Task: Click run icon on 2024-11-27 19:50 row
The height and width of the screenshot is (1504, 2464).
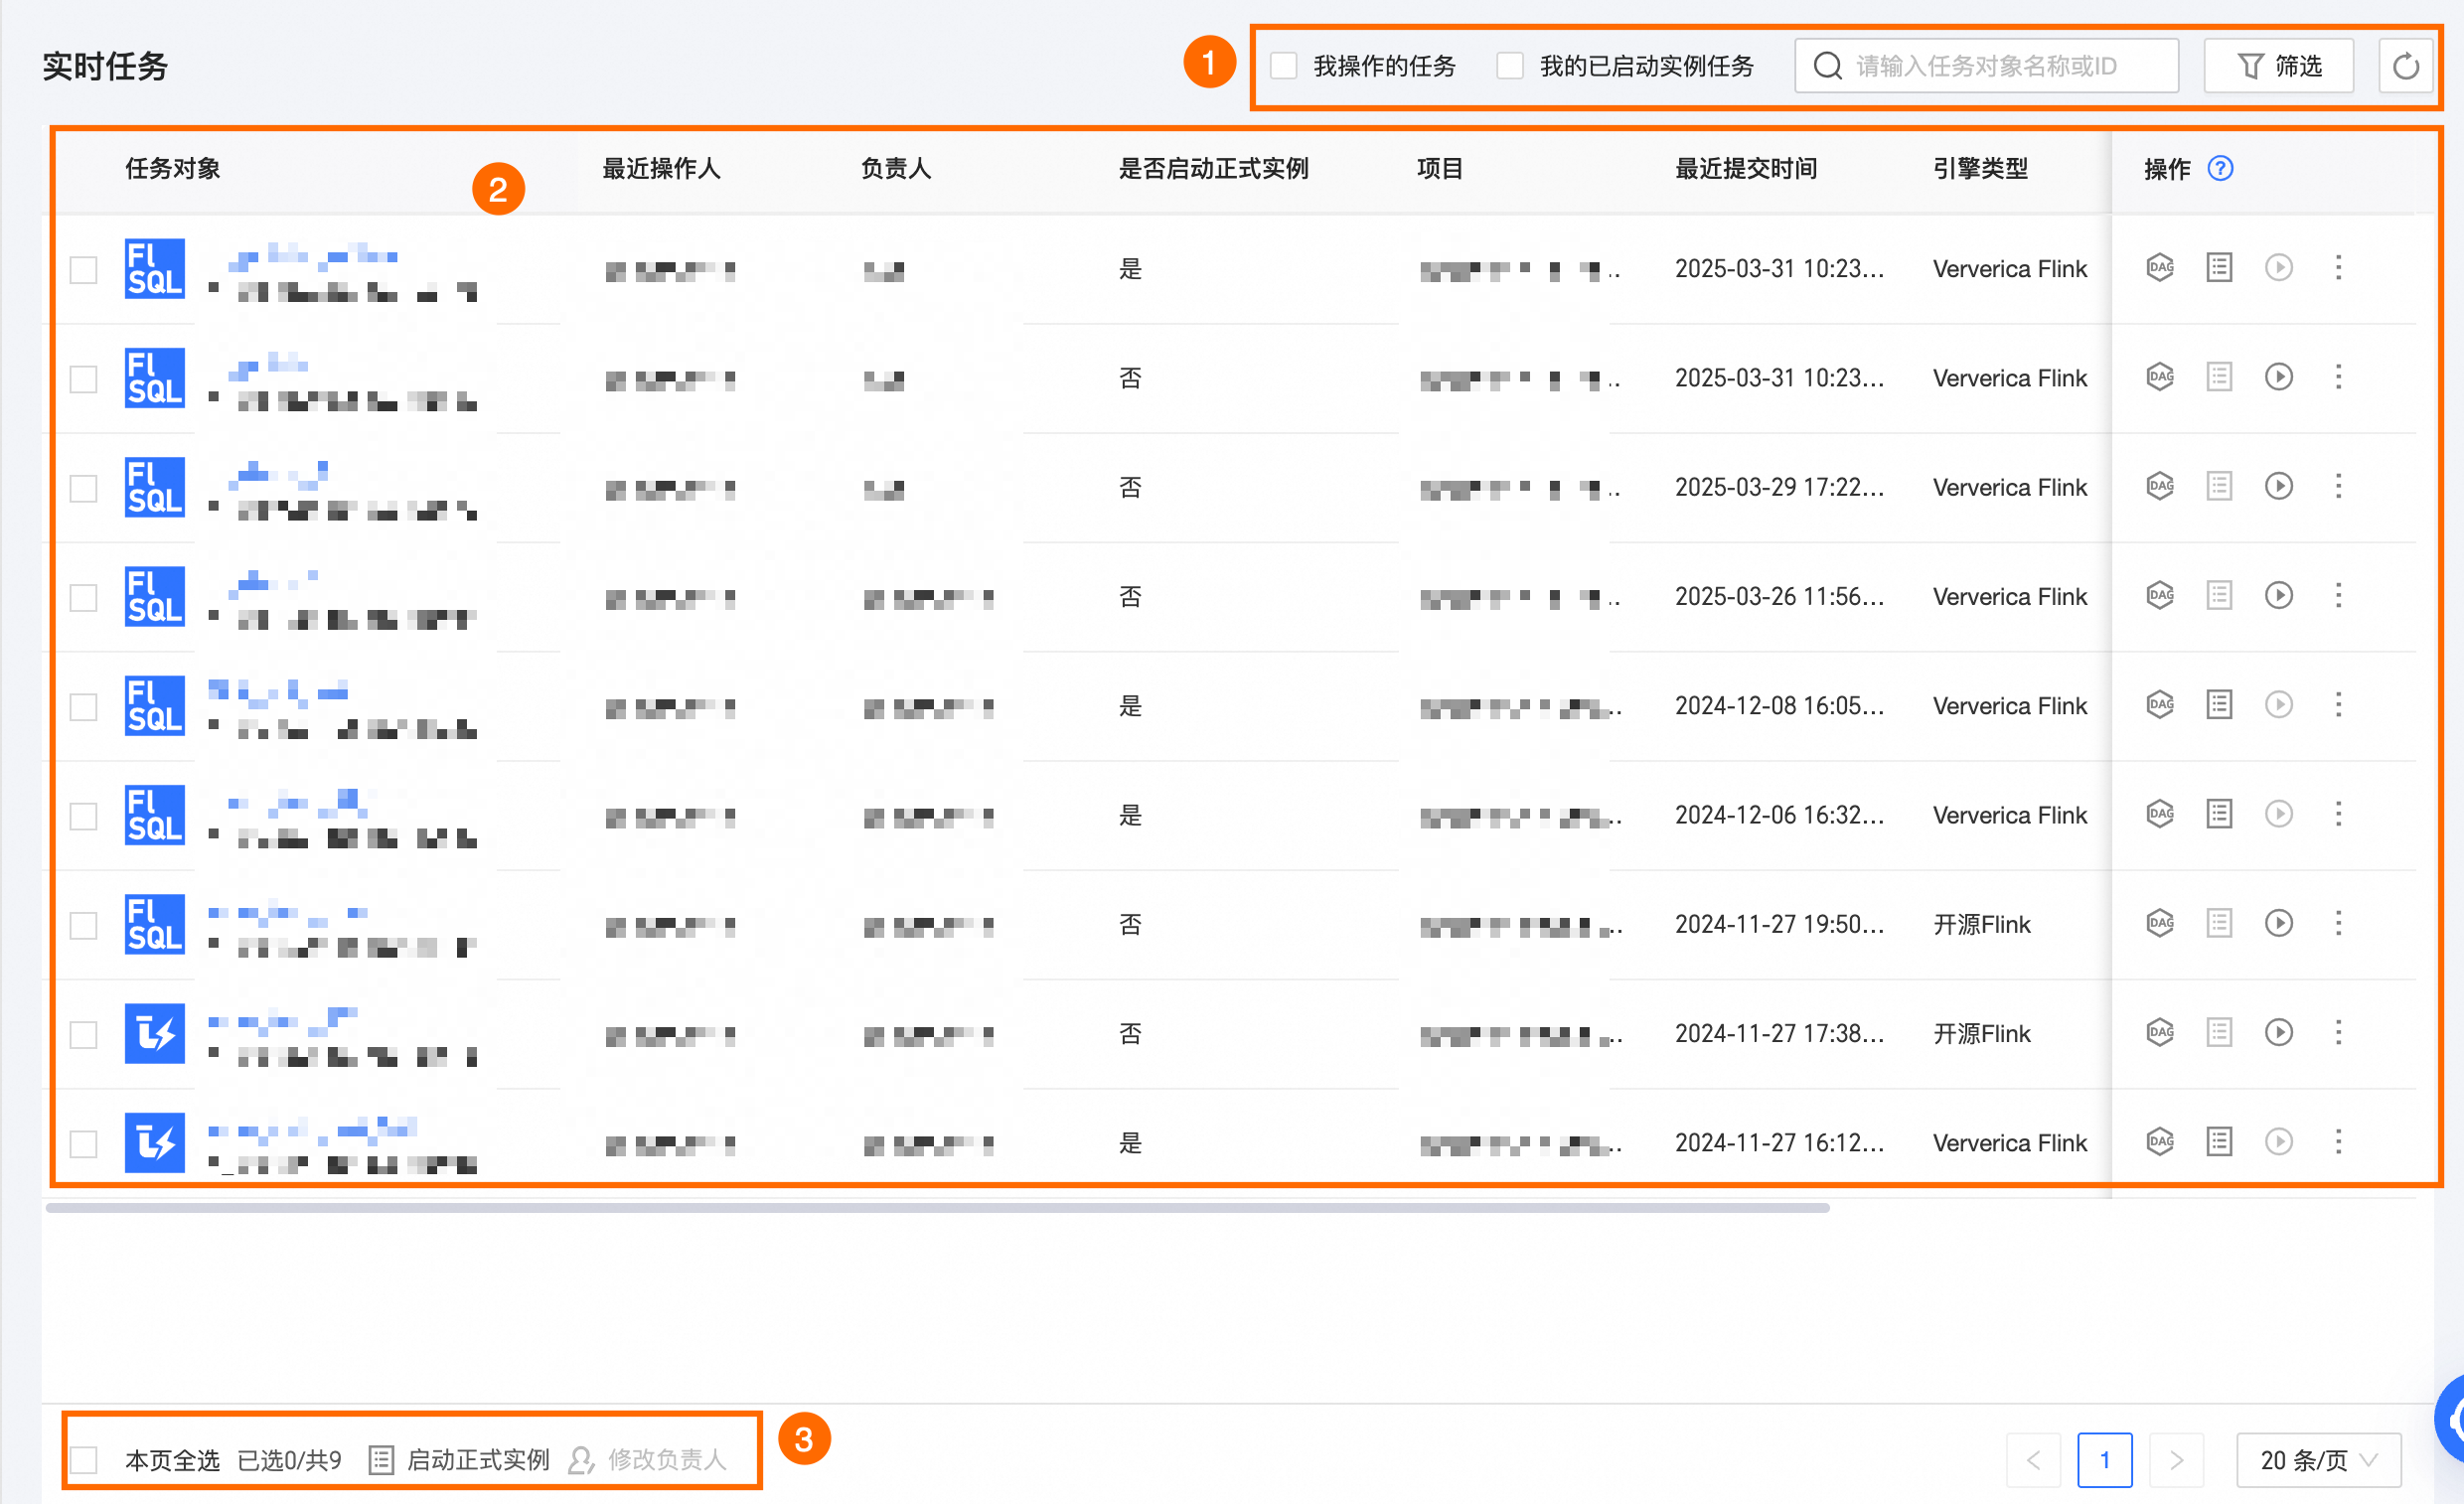Action: coord(2278,923)
